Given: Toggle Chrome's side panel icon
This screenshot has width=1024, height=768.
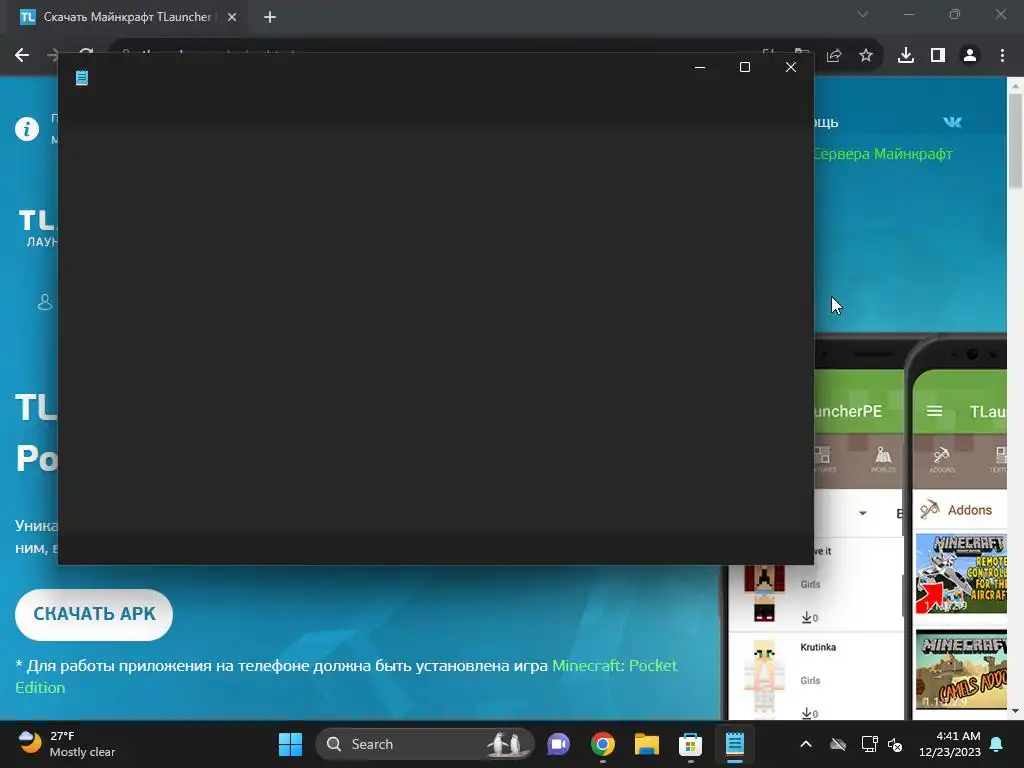Looking at the screenshot, I should point(938,56).
